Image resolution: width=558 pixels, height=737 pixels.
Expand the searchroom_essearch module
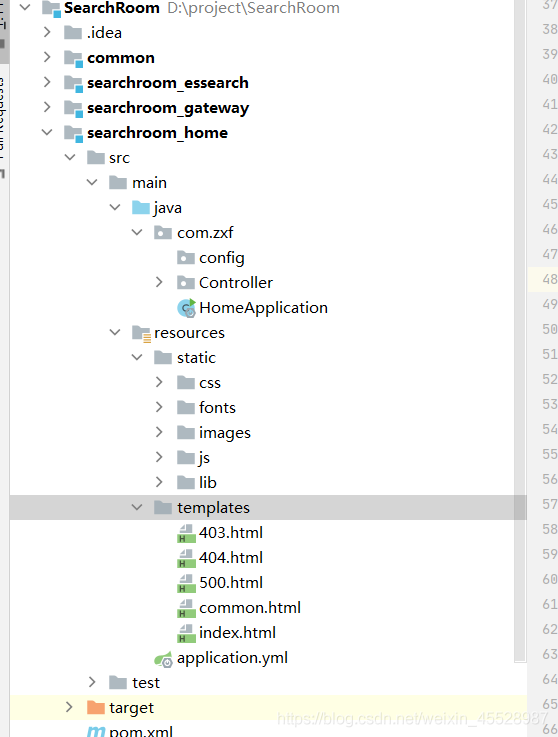coord(47,82)
